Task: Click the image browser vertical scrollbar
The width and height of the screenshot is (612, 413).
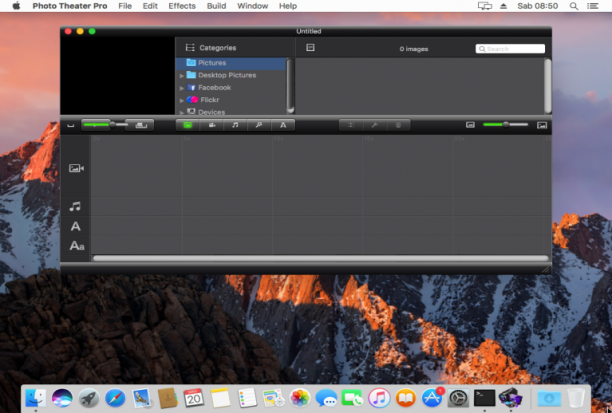Action: point(548,85)
